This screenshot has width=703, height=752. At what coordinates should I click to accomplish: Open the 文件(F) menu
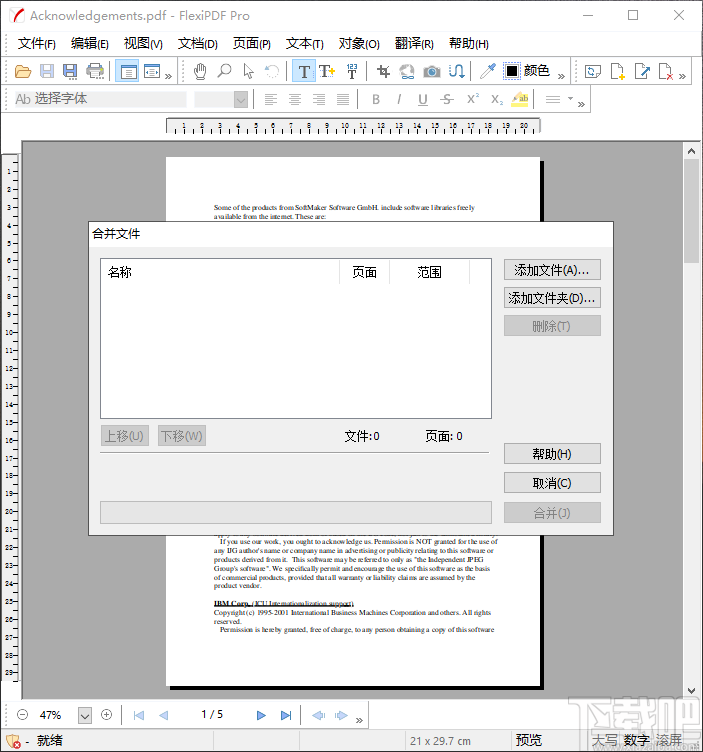click(x=36, y=44)
